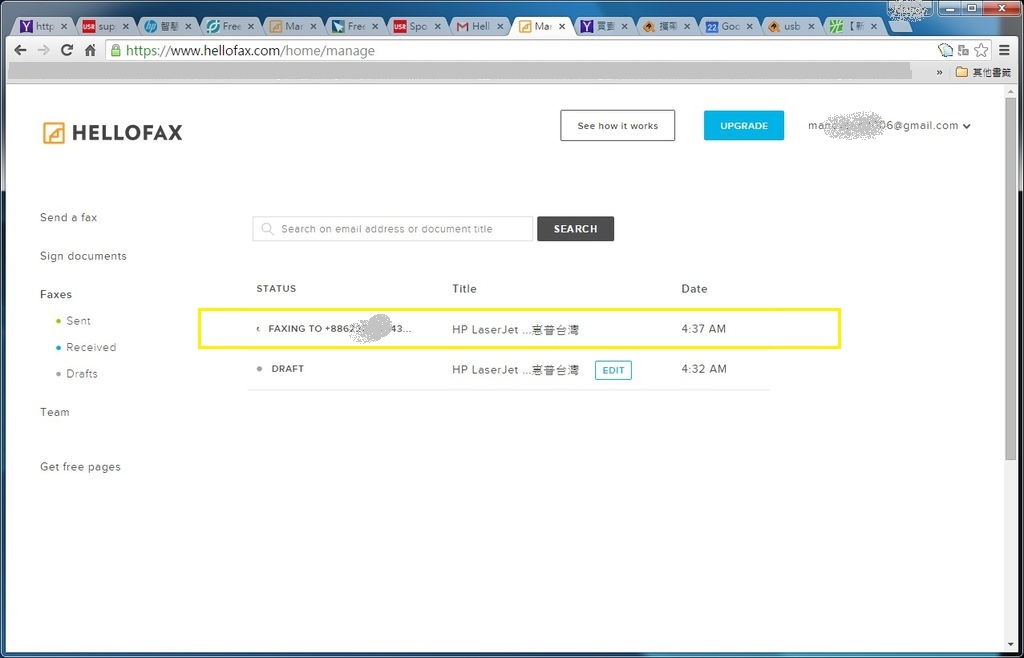Open 'Send a fax' in sidebar

(x=69, y=217)
